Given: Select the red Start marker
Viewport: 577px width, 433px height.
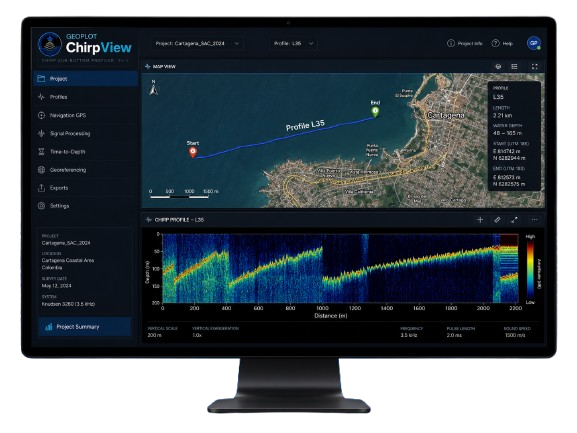Looking at the screenshot, I should [x=193, y=152].
